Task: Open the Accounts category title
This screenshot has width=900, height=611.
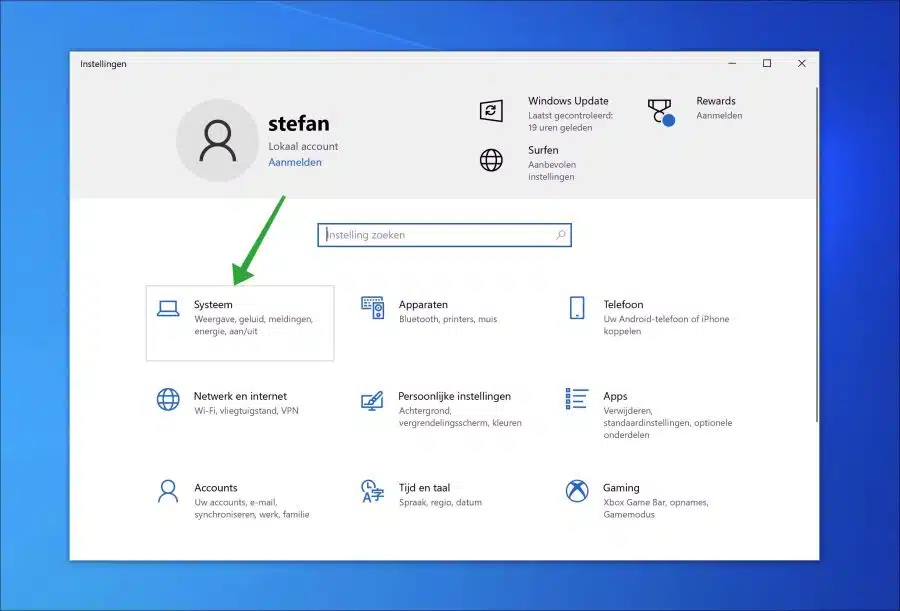Action: pyautogui.click(x=216, y=488)
